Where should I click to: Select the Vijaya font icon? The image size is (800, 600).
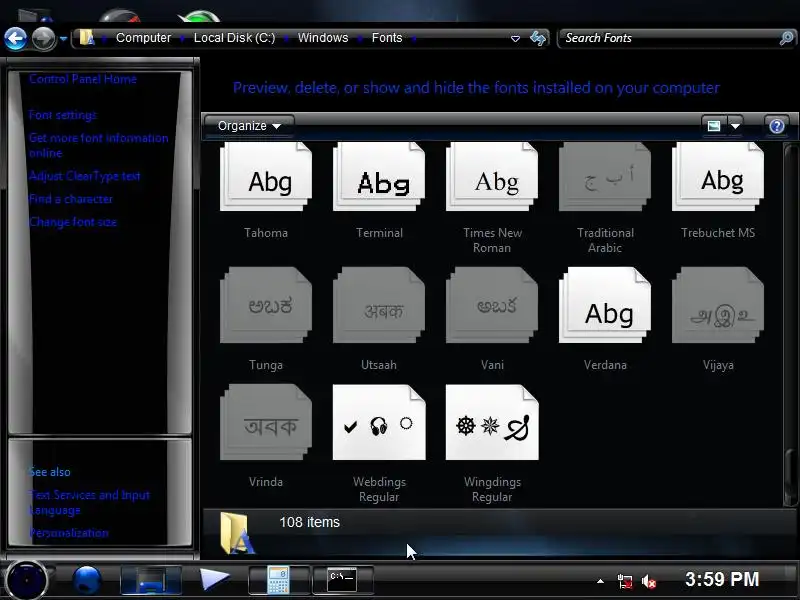tap(718, 305)
